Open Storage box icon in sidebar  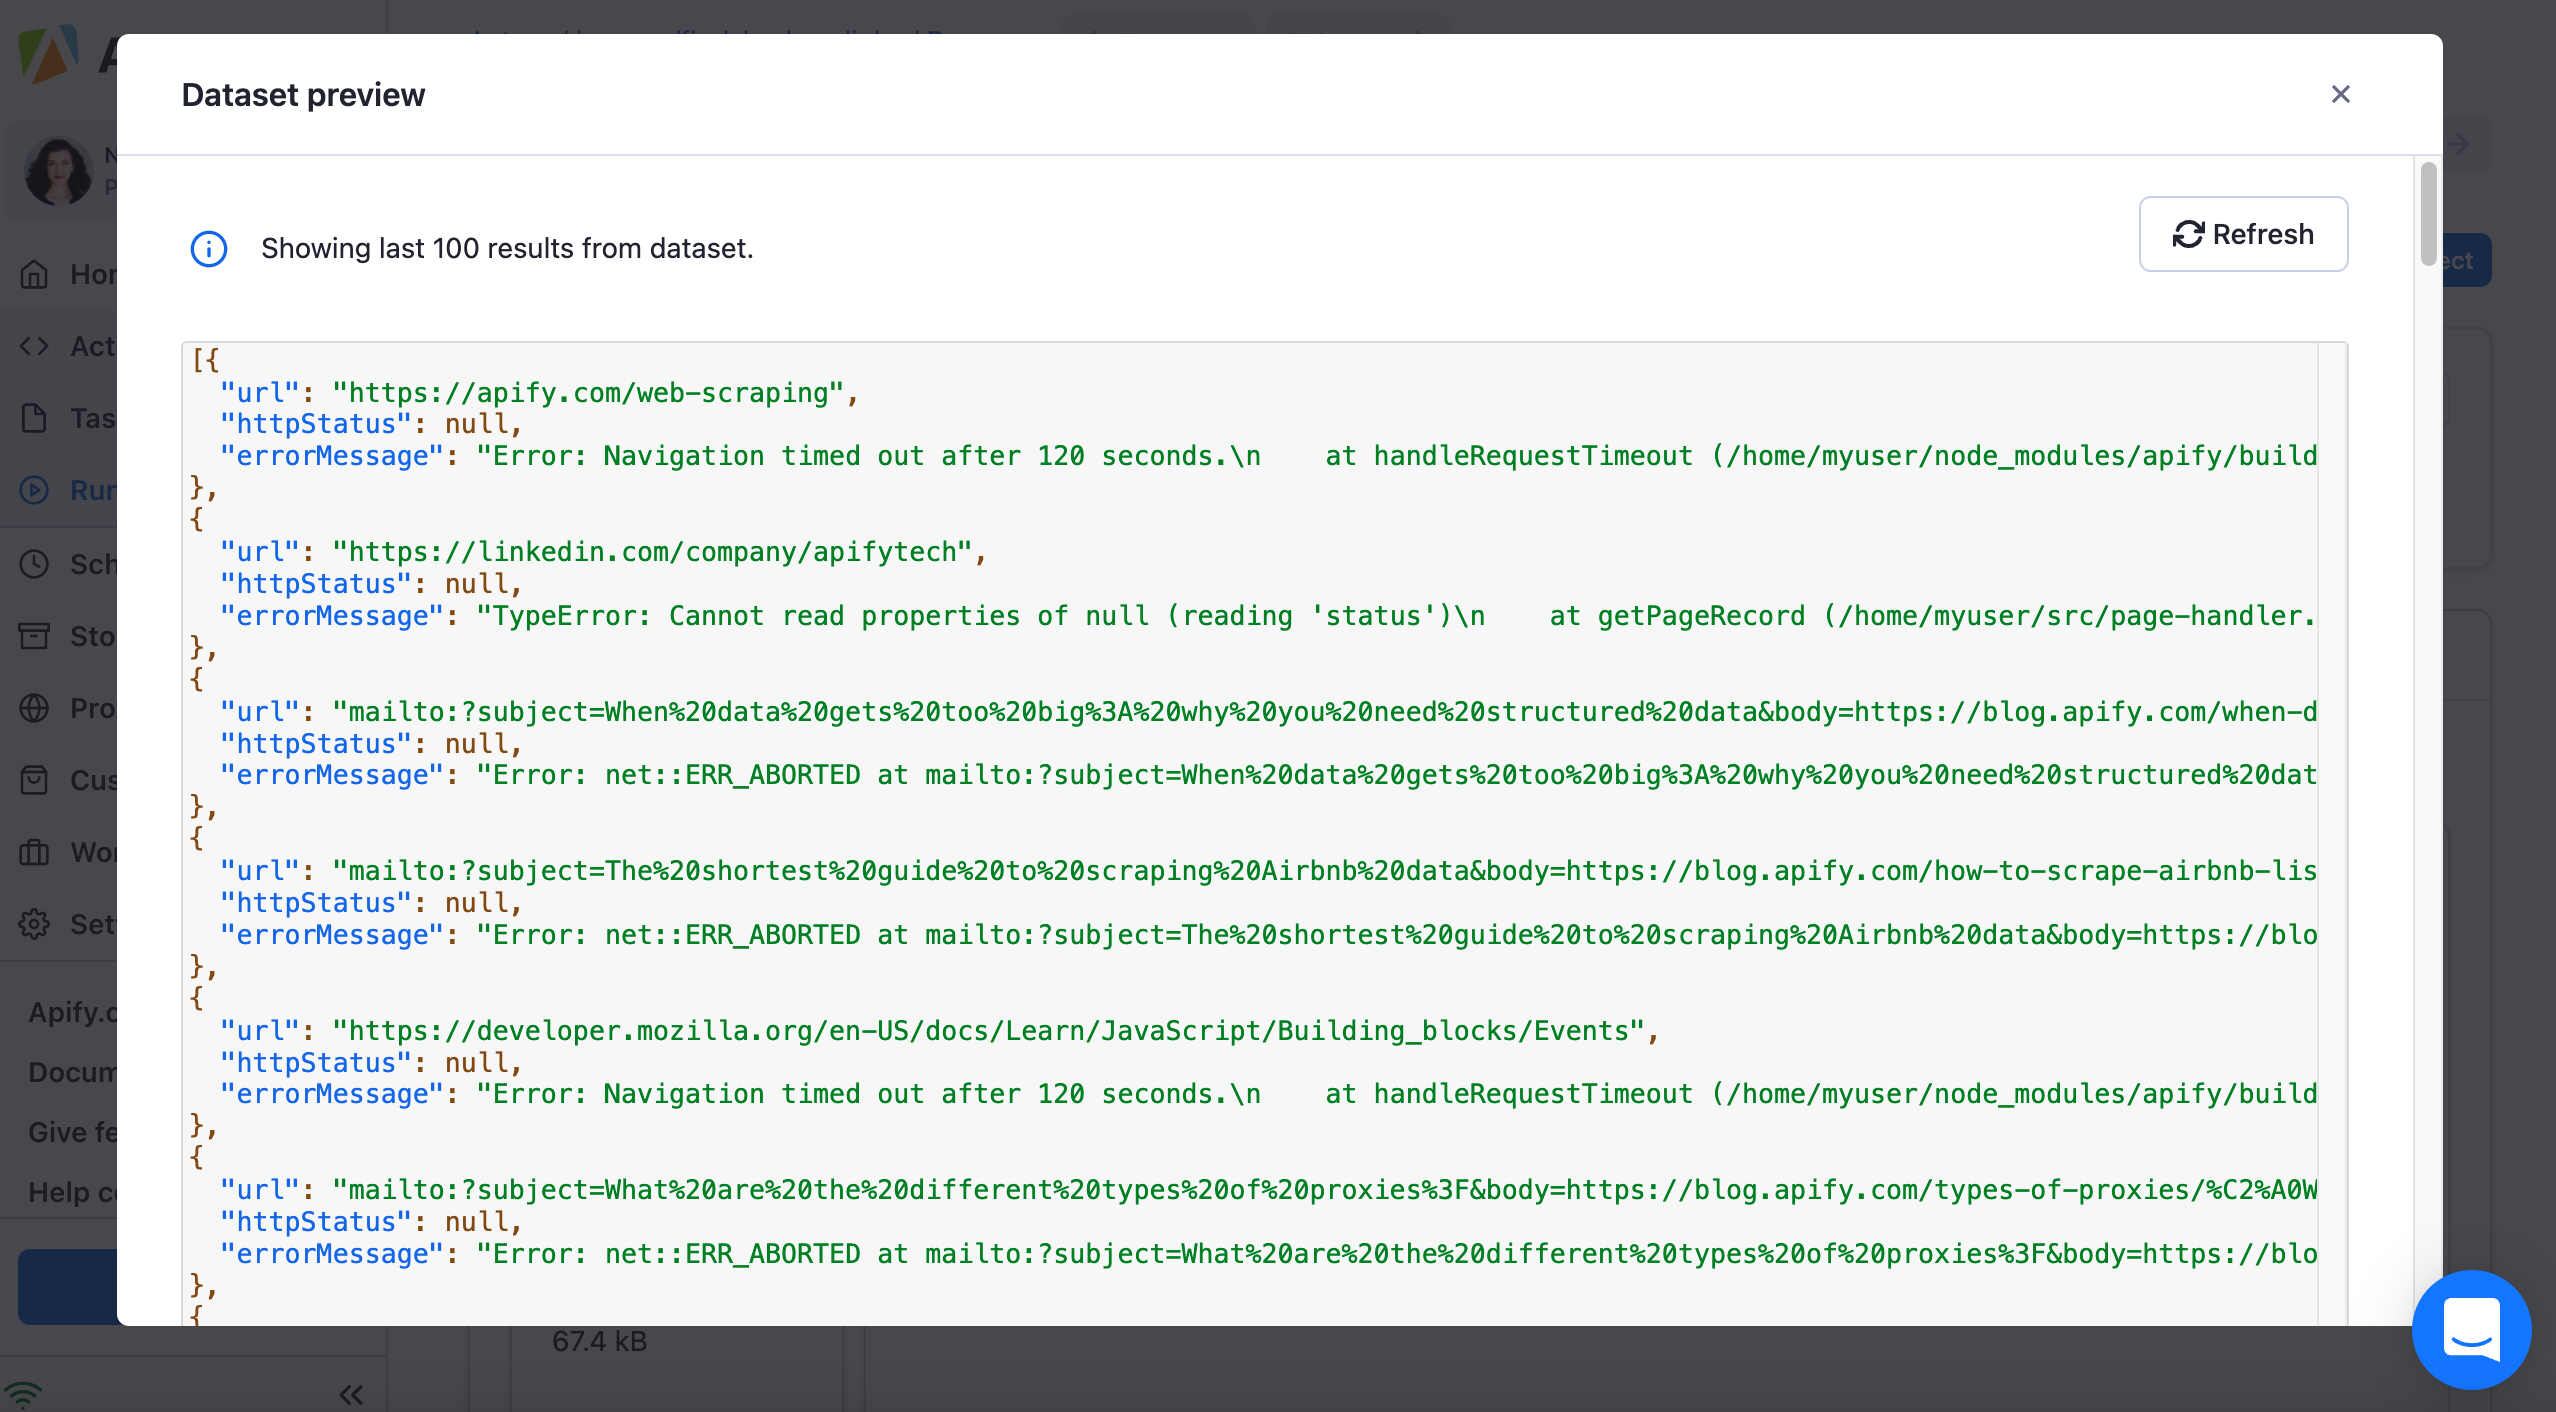coord(34,636)
